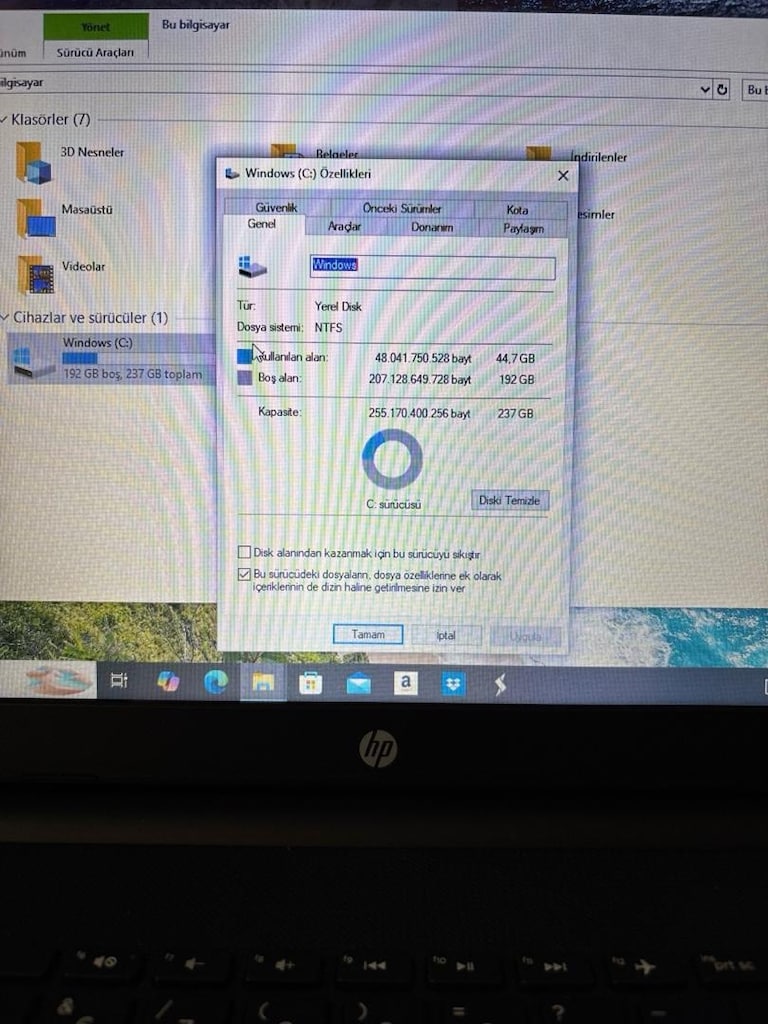
Task: Click the 'NTFS' file system value
Action: coord(328,327)
